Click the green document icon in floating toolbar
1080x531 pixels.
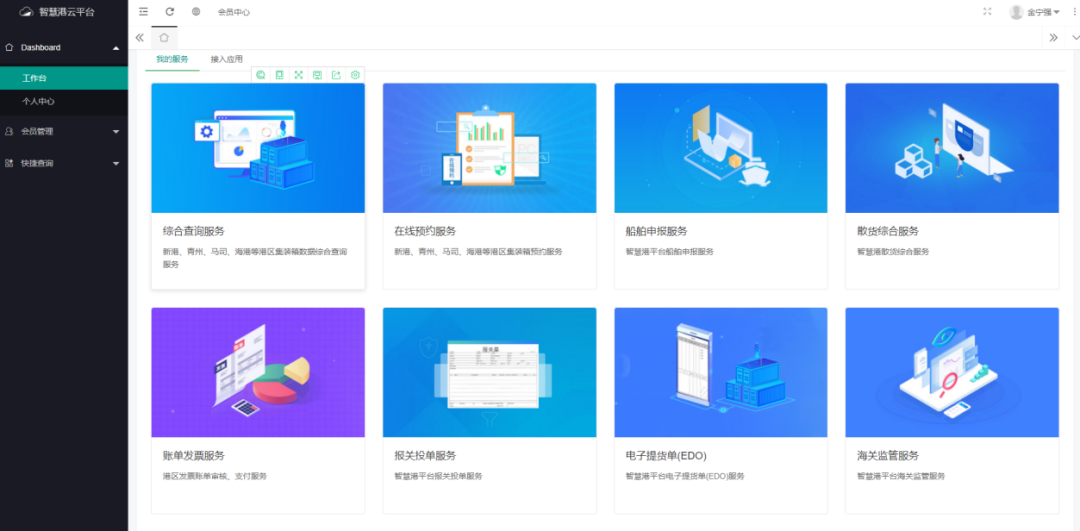[280, 75]
